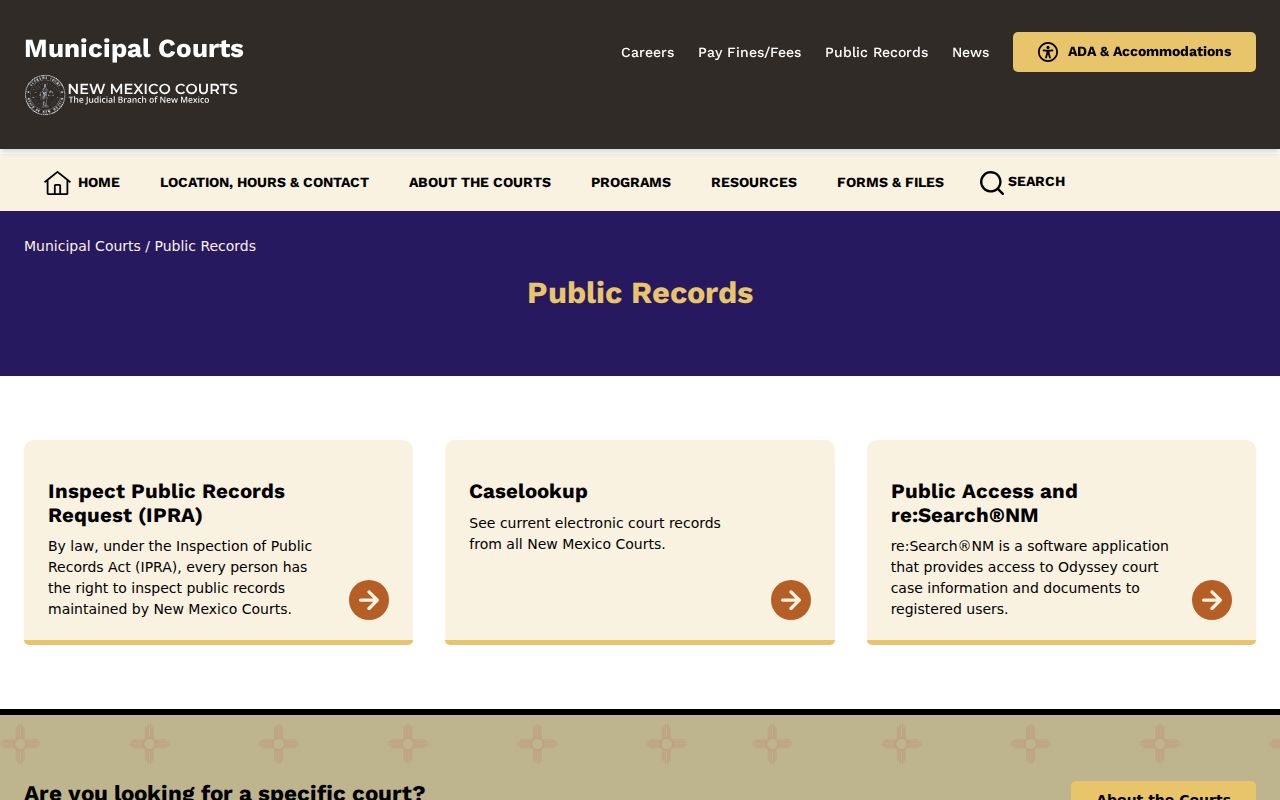Expand the Resources menu
The width and height of the screenshot is (1280, 800).
[754, 182]
